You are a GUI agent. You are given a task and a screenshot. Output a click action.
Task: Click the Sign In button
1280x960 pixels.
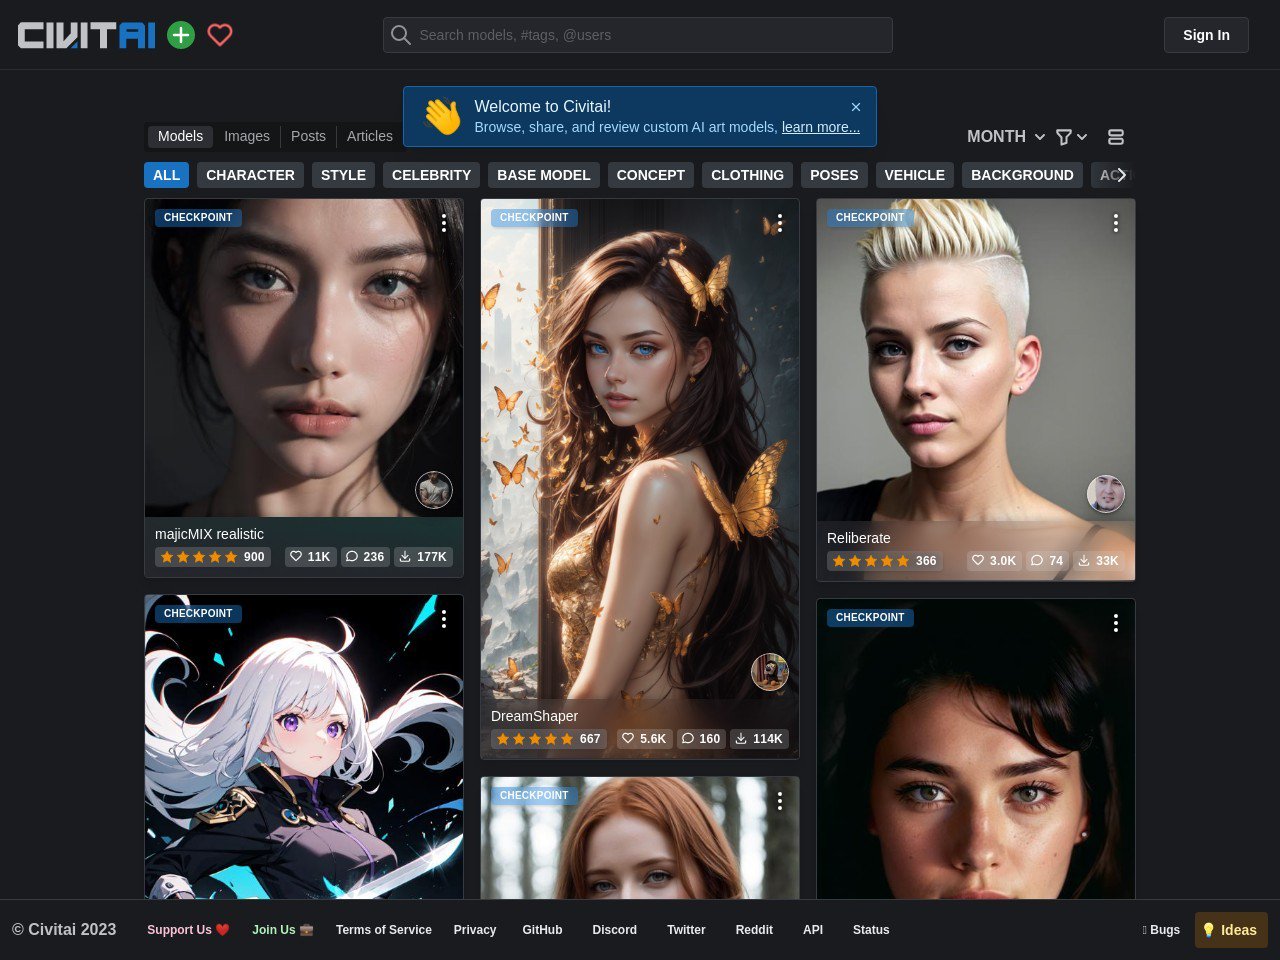[x=1206, y=35]
